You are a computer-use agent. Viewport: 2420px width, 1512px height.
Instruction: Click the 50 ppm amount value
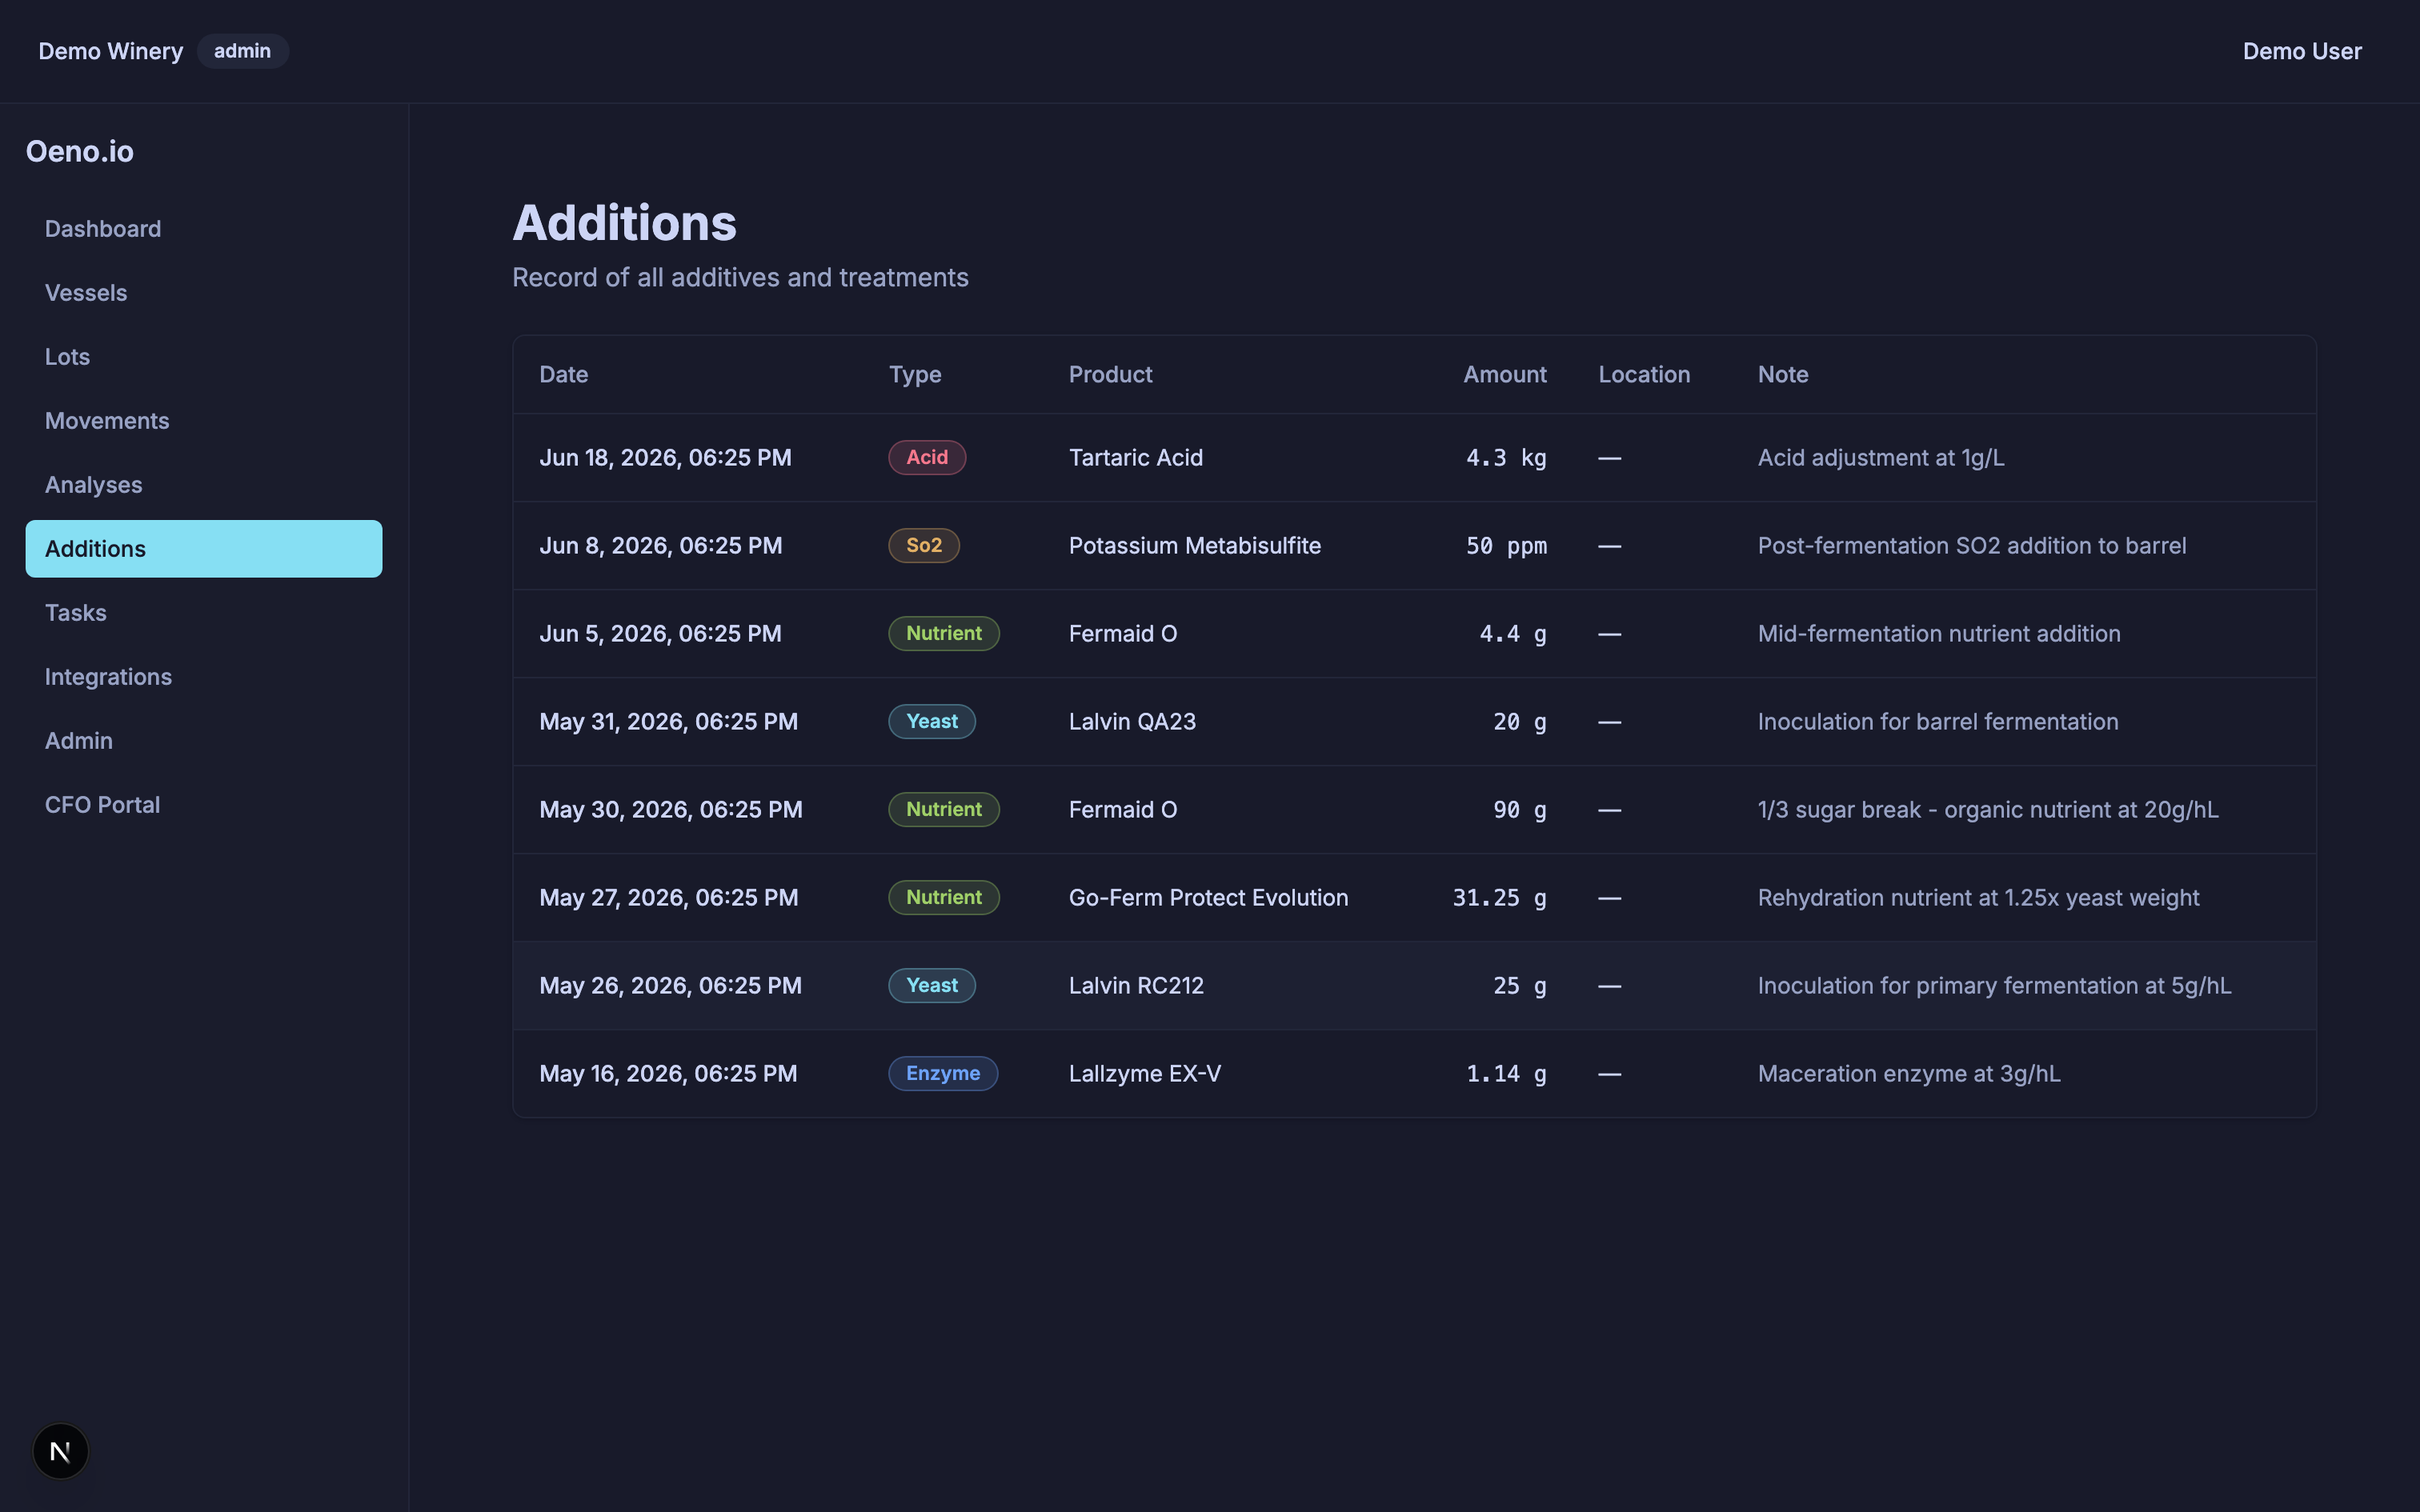(x=1505, y=545)
